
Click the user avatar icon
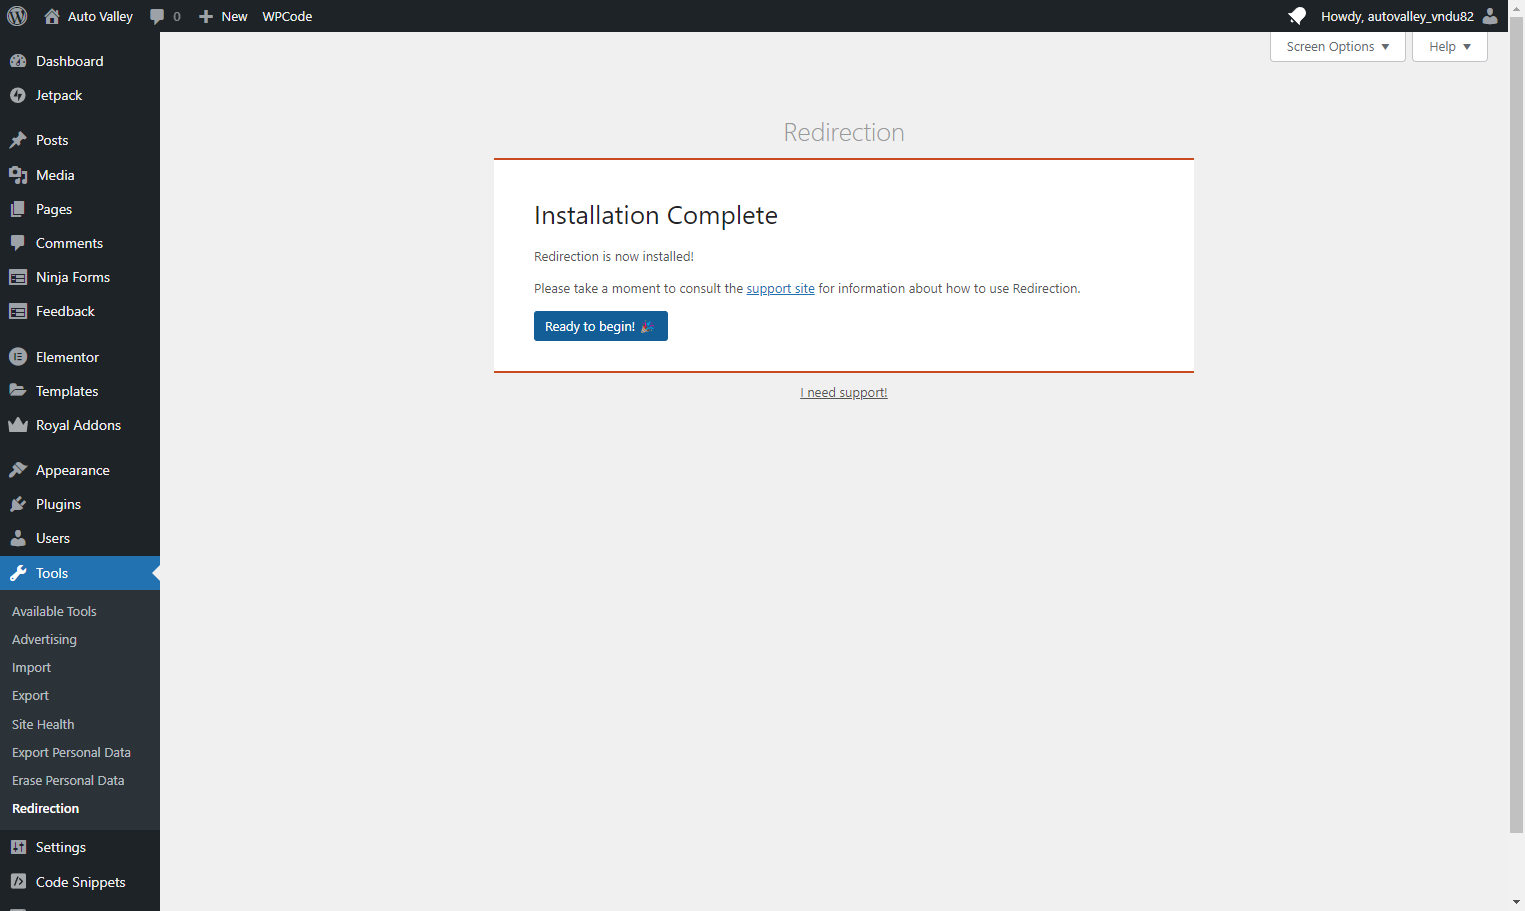tap(1490, 16)
